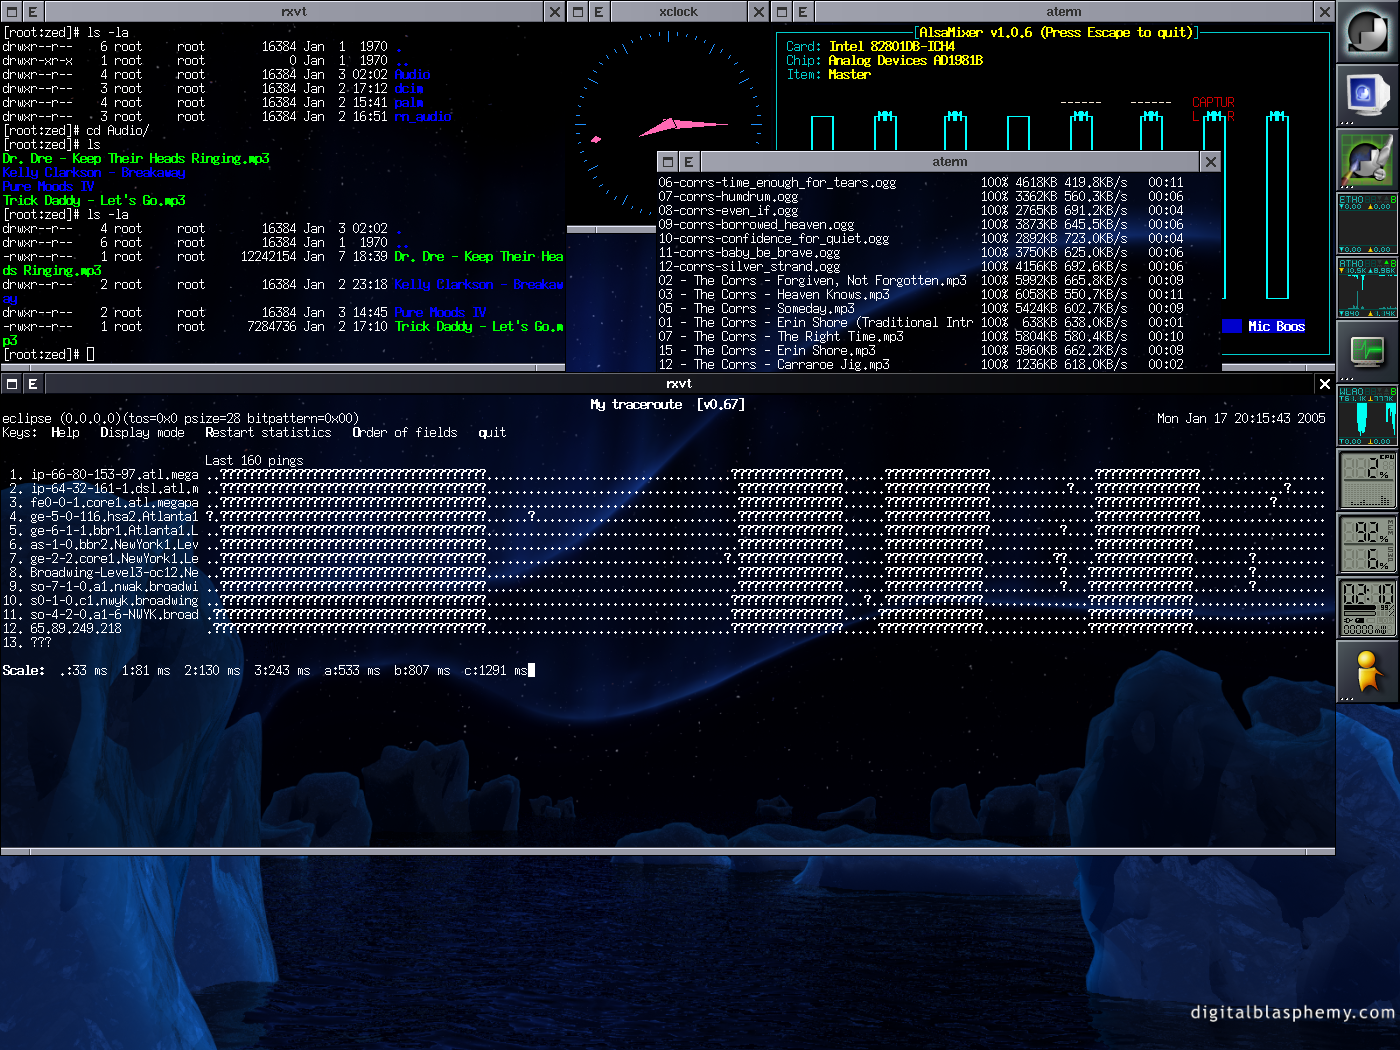Open the CPU usage LCD applet
Image resolution: width=1400 pixels, height=1050 pixels.
tap(1367, 479)
